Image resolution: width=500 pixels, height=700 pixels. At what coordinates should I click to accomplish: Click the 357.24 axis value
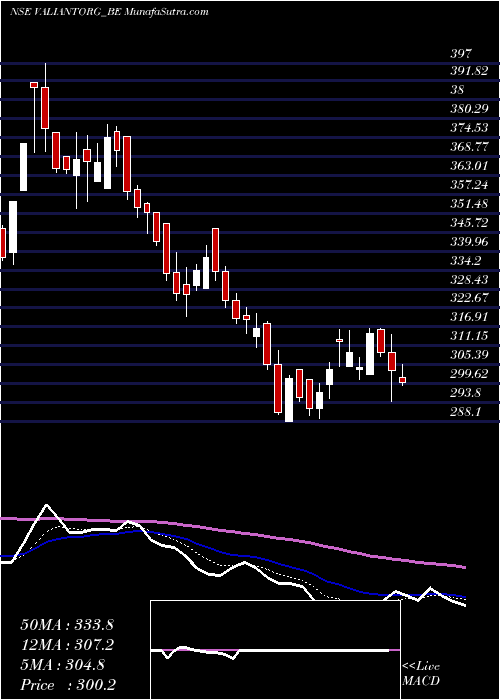[x=469, y=185]
